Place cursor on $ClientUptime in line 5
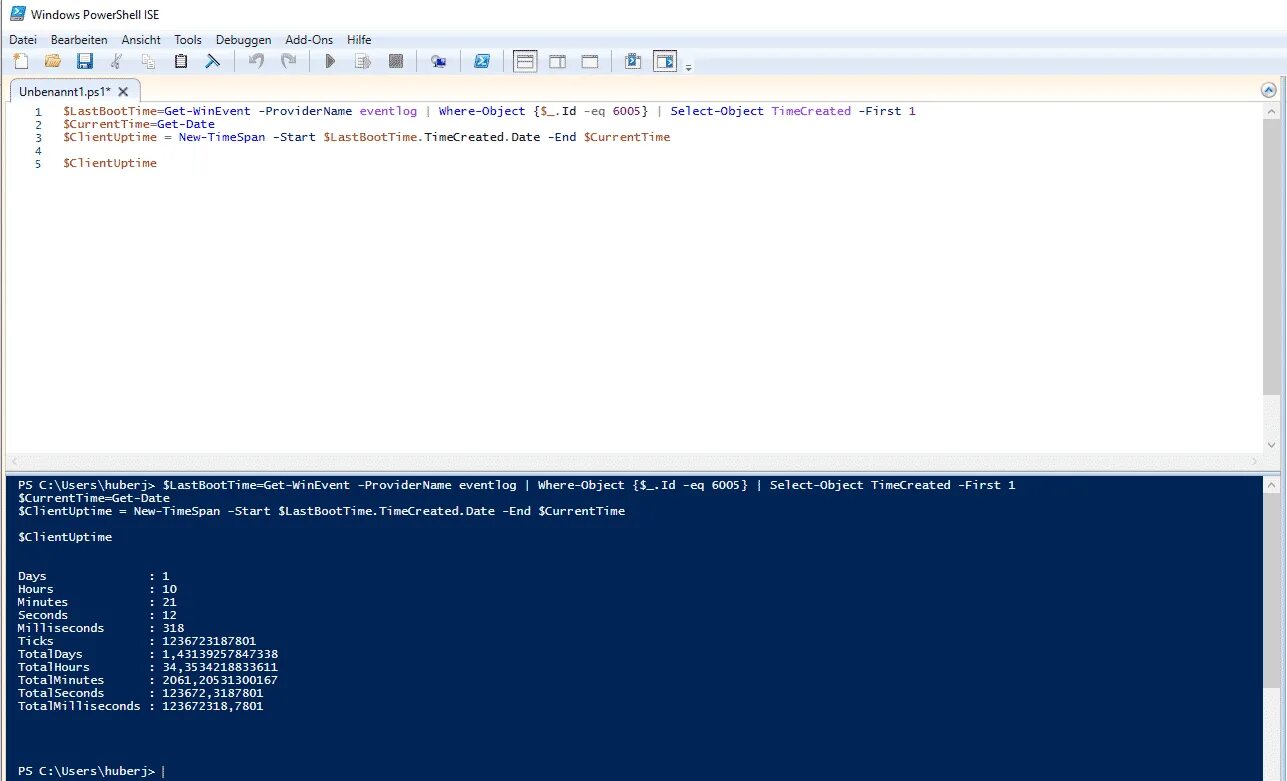1287x781 pixels. pos(110,163)
